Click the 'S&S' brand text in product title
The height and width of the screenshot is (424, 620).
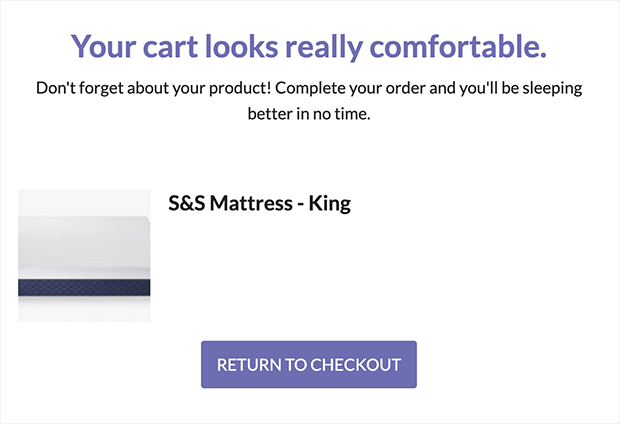(187, 203)
